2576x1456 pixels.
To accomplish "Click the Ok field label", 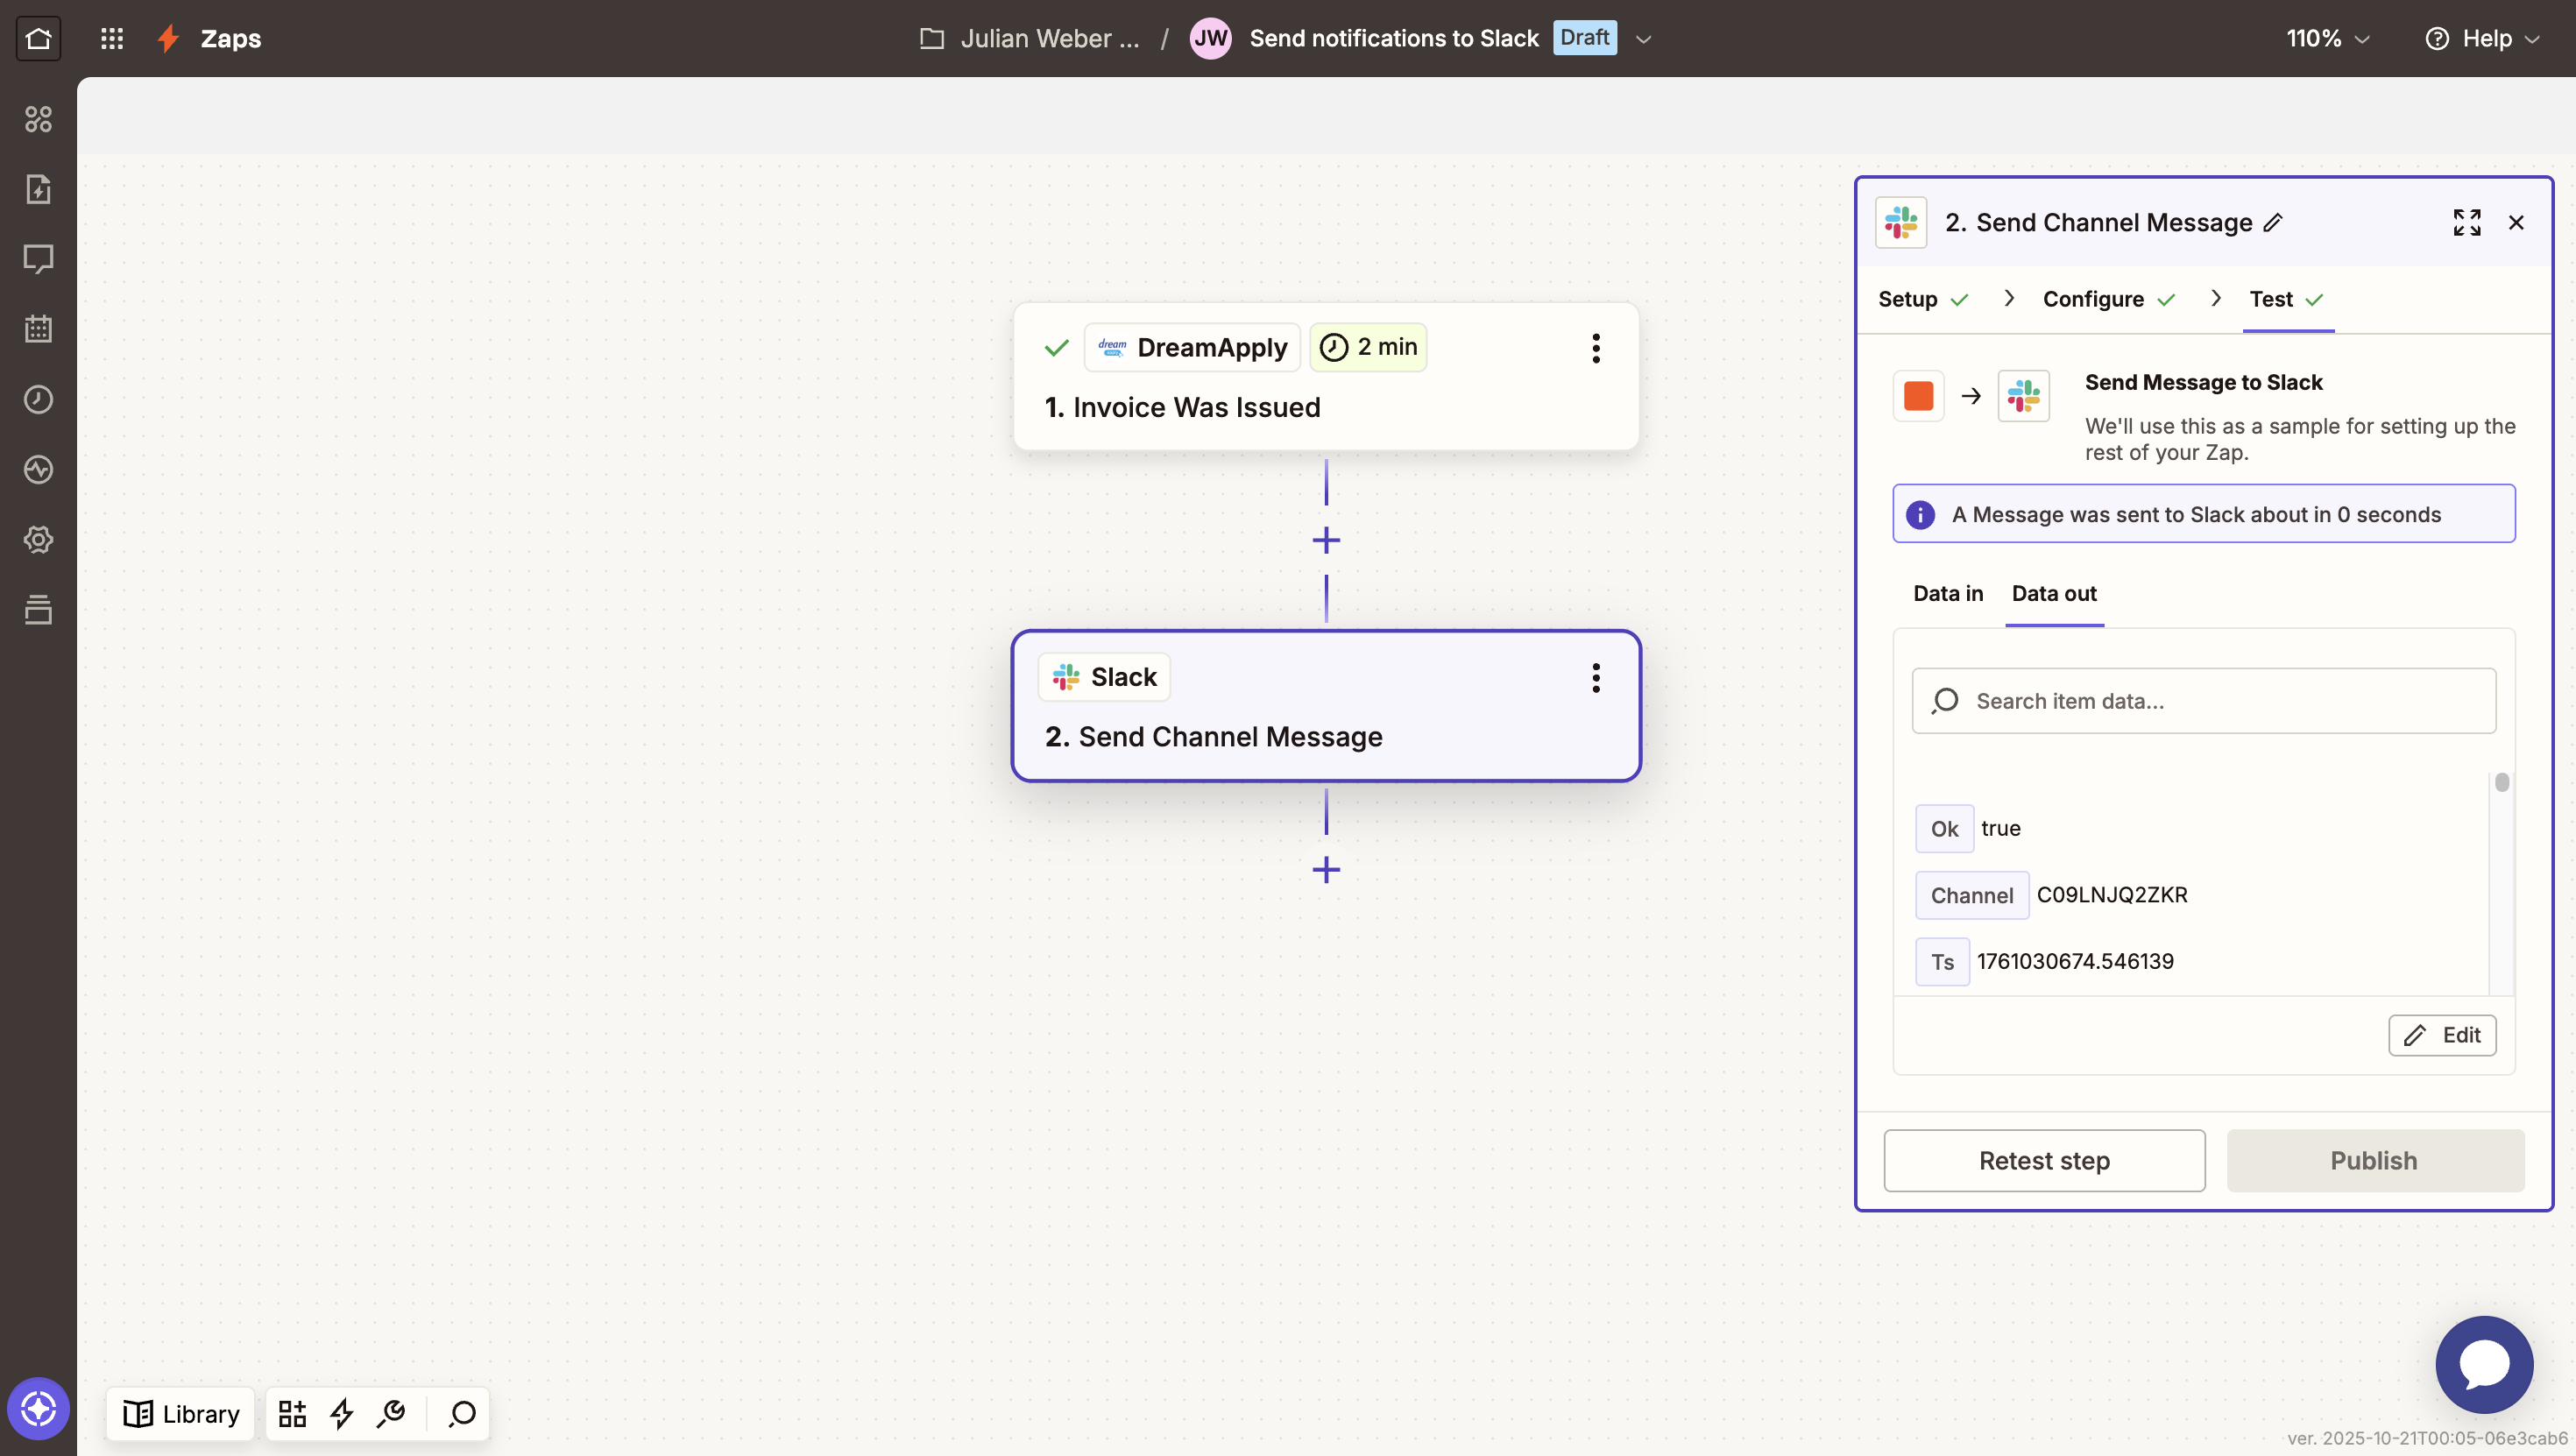I will pos(1944,829).
